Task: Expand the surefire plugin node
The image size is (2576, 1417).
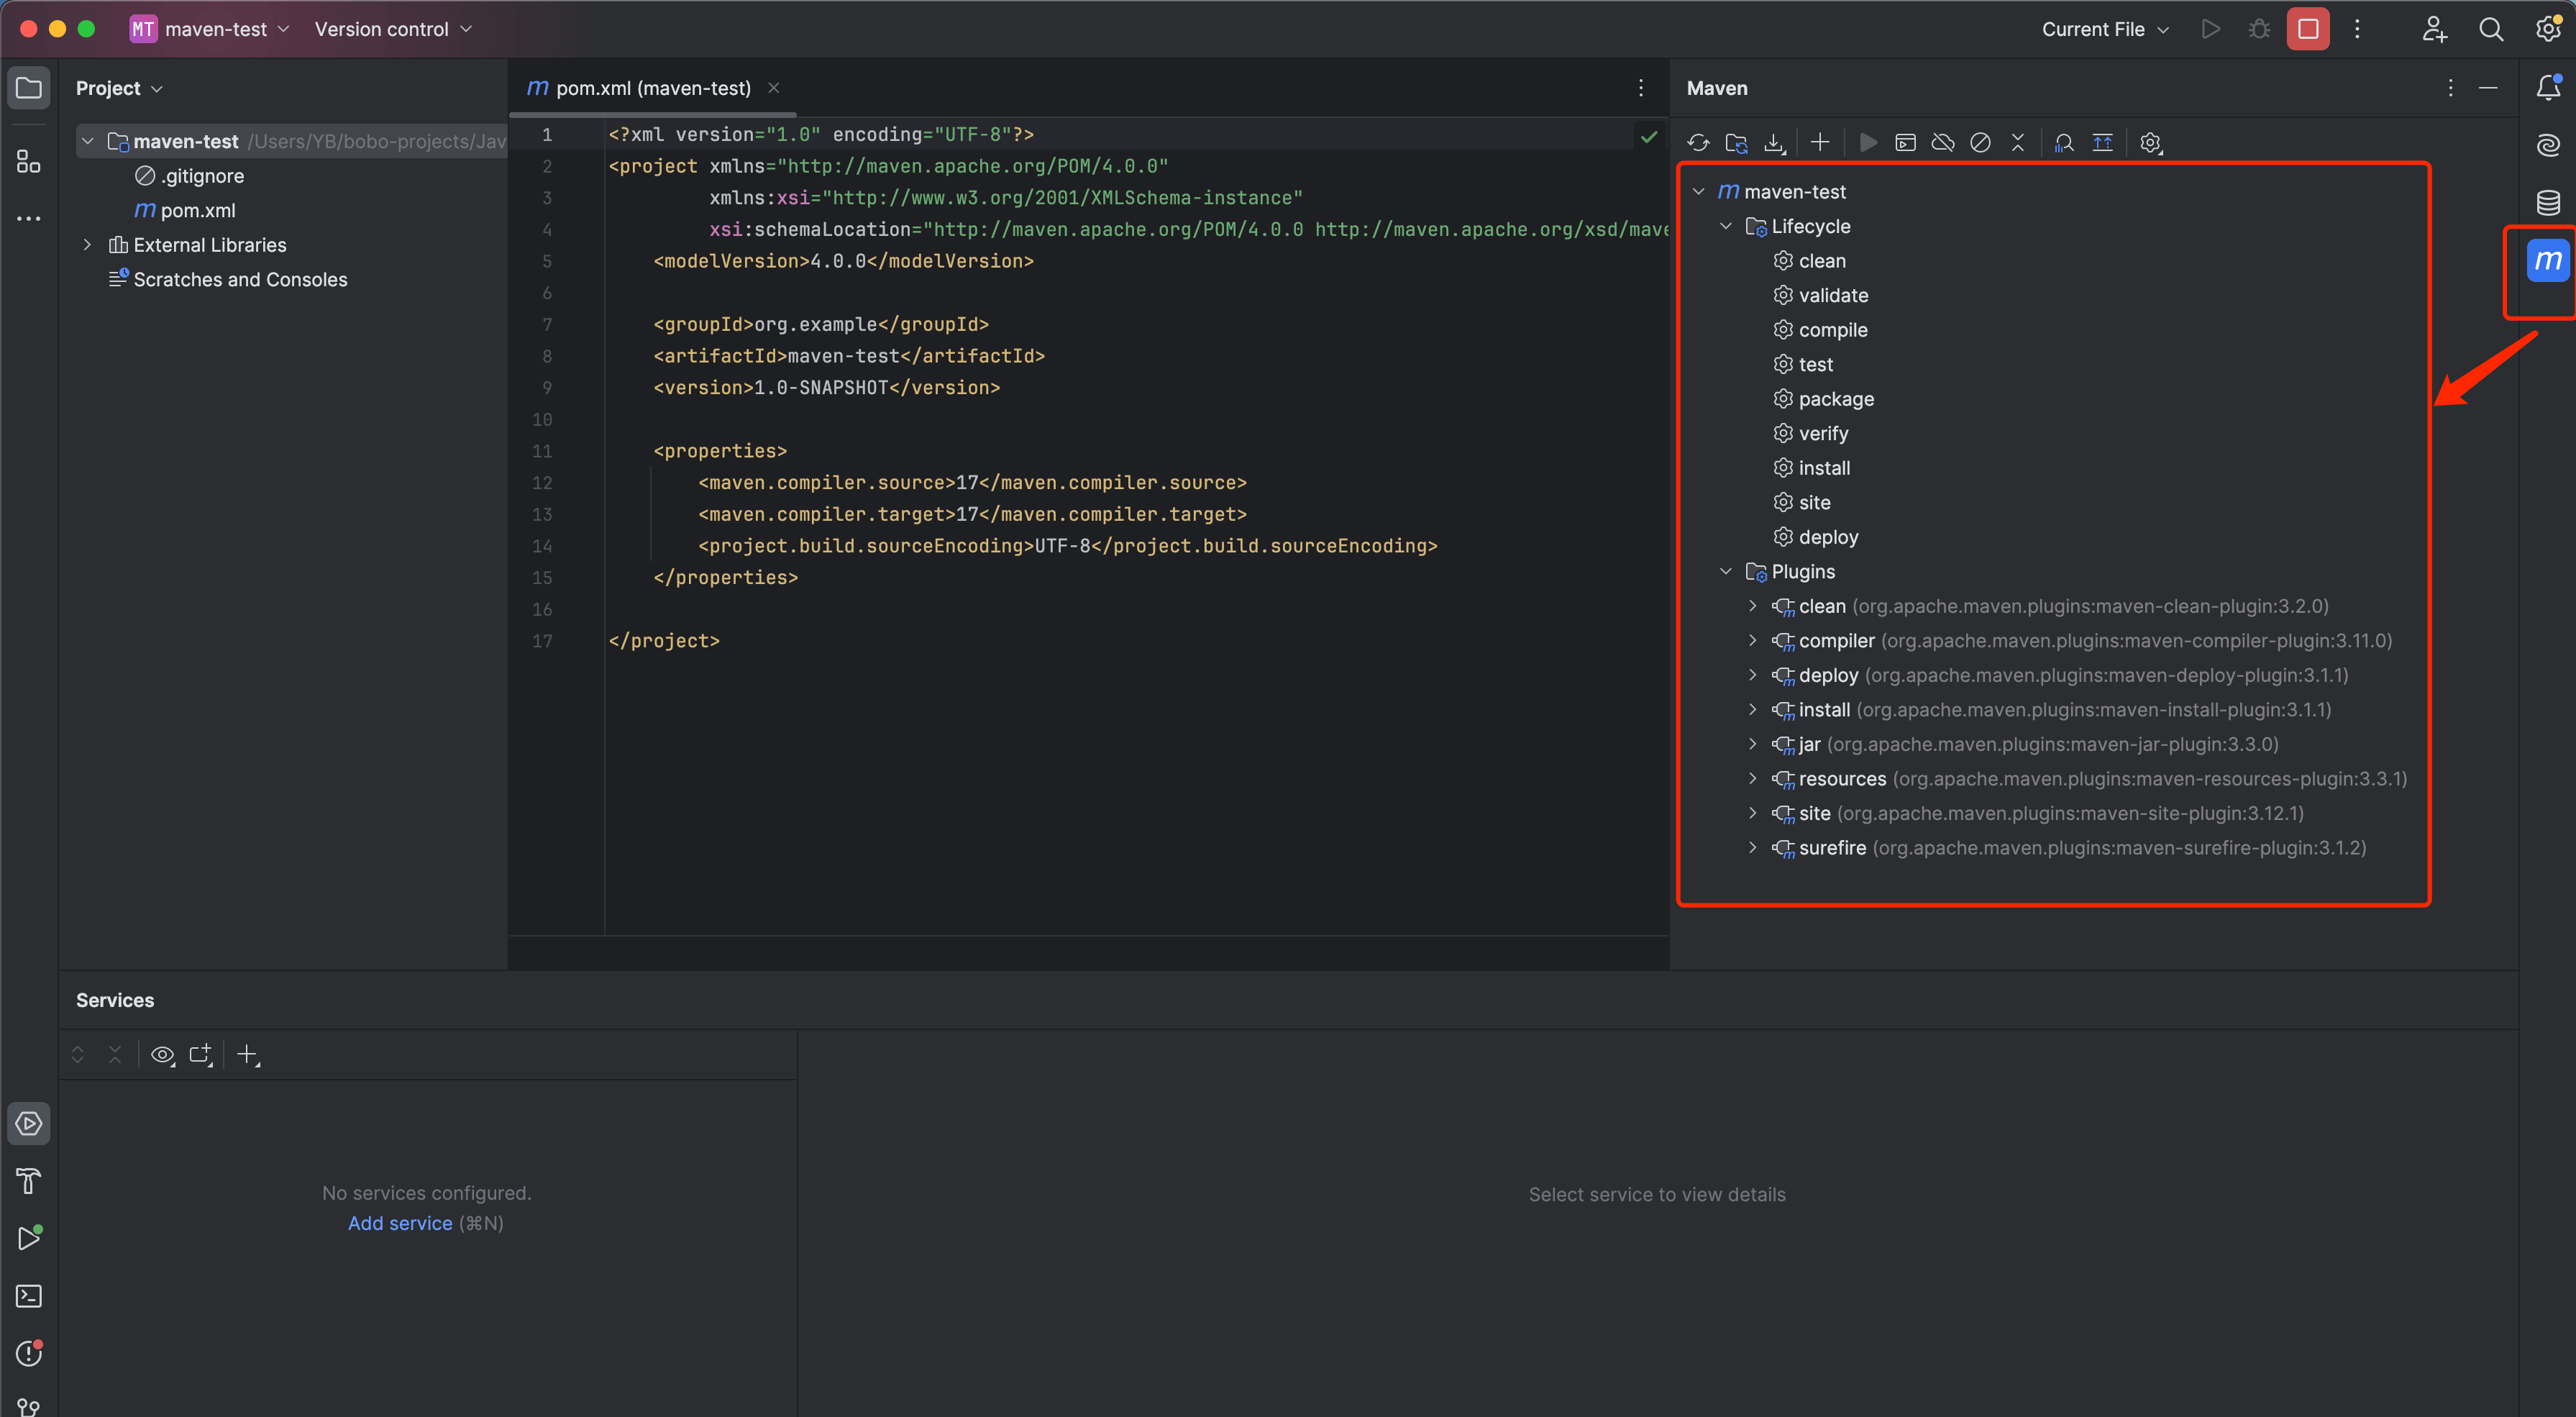Action: (x=1752, y=847)
